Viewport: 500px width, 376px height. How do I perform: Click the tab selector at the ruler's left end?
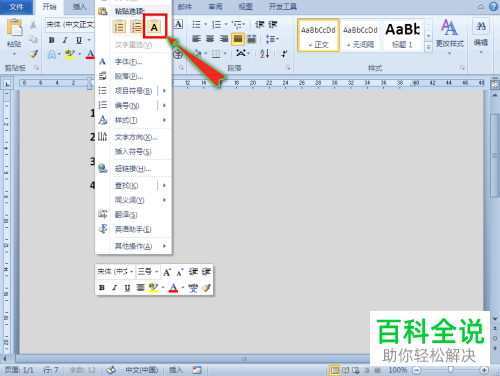click(7, 83)
